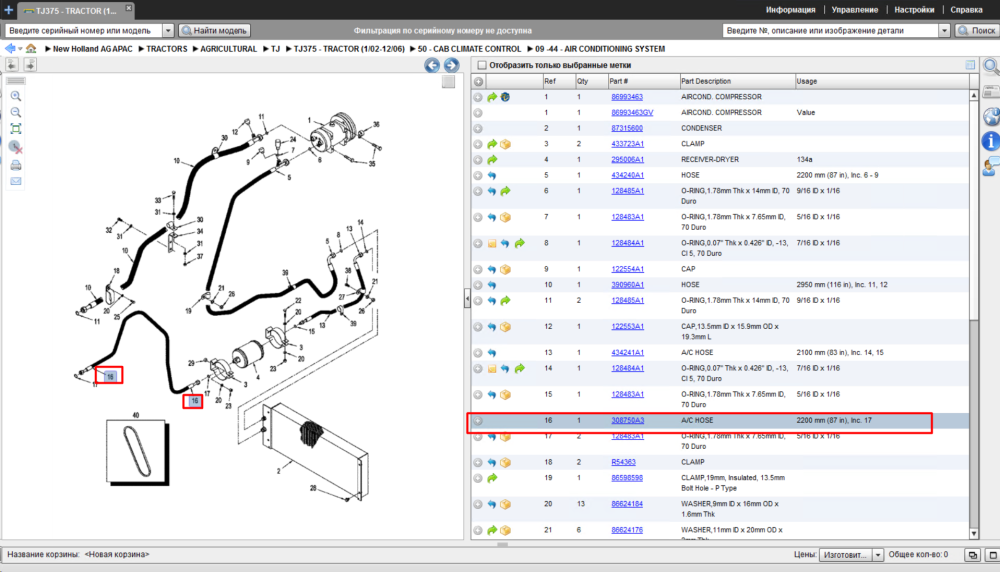Click the green arrow icon in CLAMP 86598598 row

tap(492, 478)
